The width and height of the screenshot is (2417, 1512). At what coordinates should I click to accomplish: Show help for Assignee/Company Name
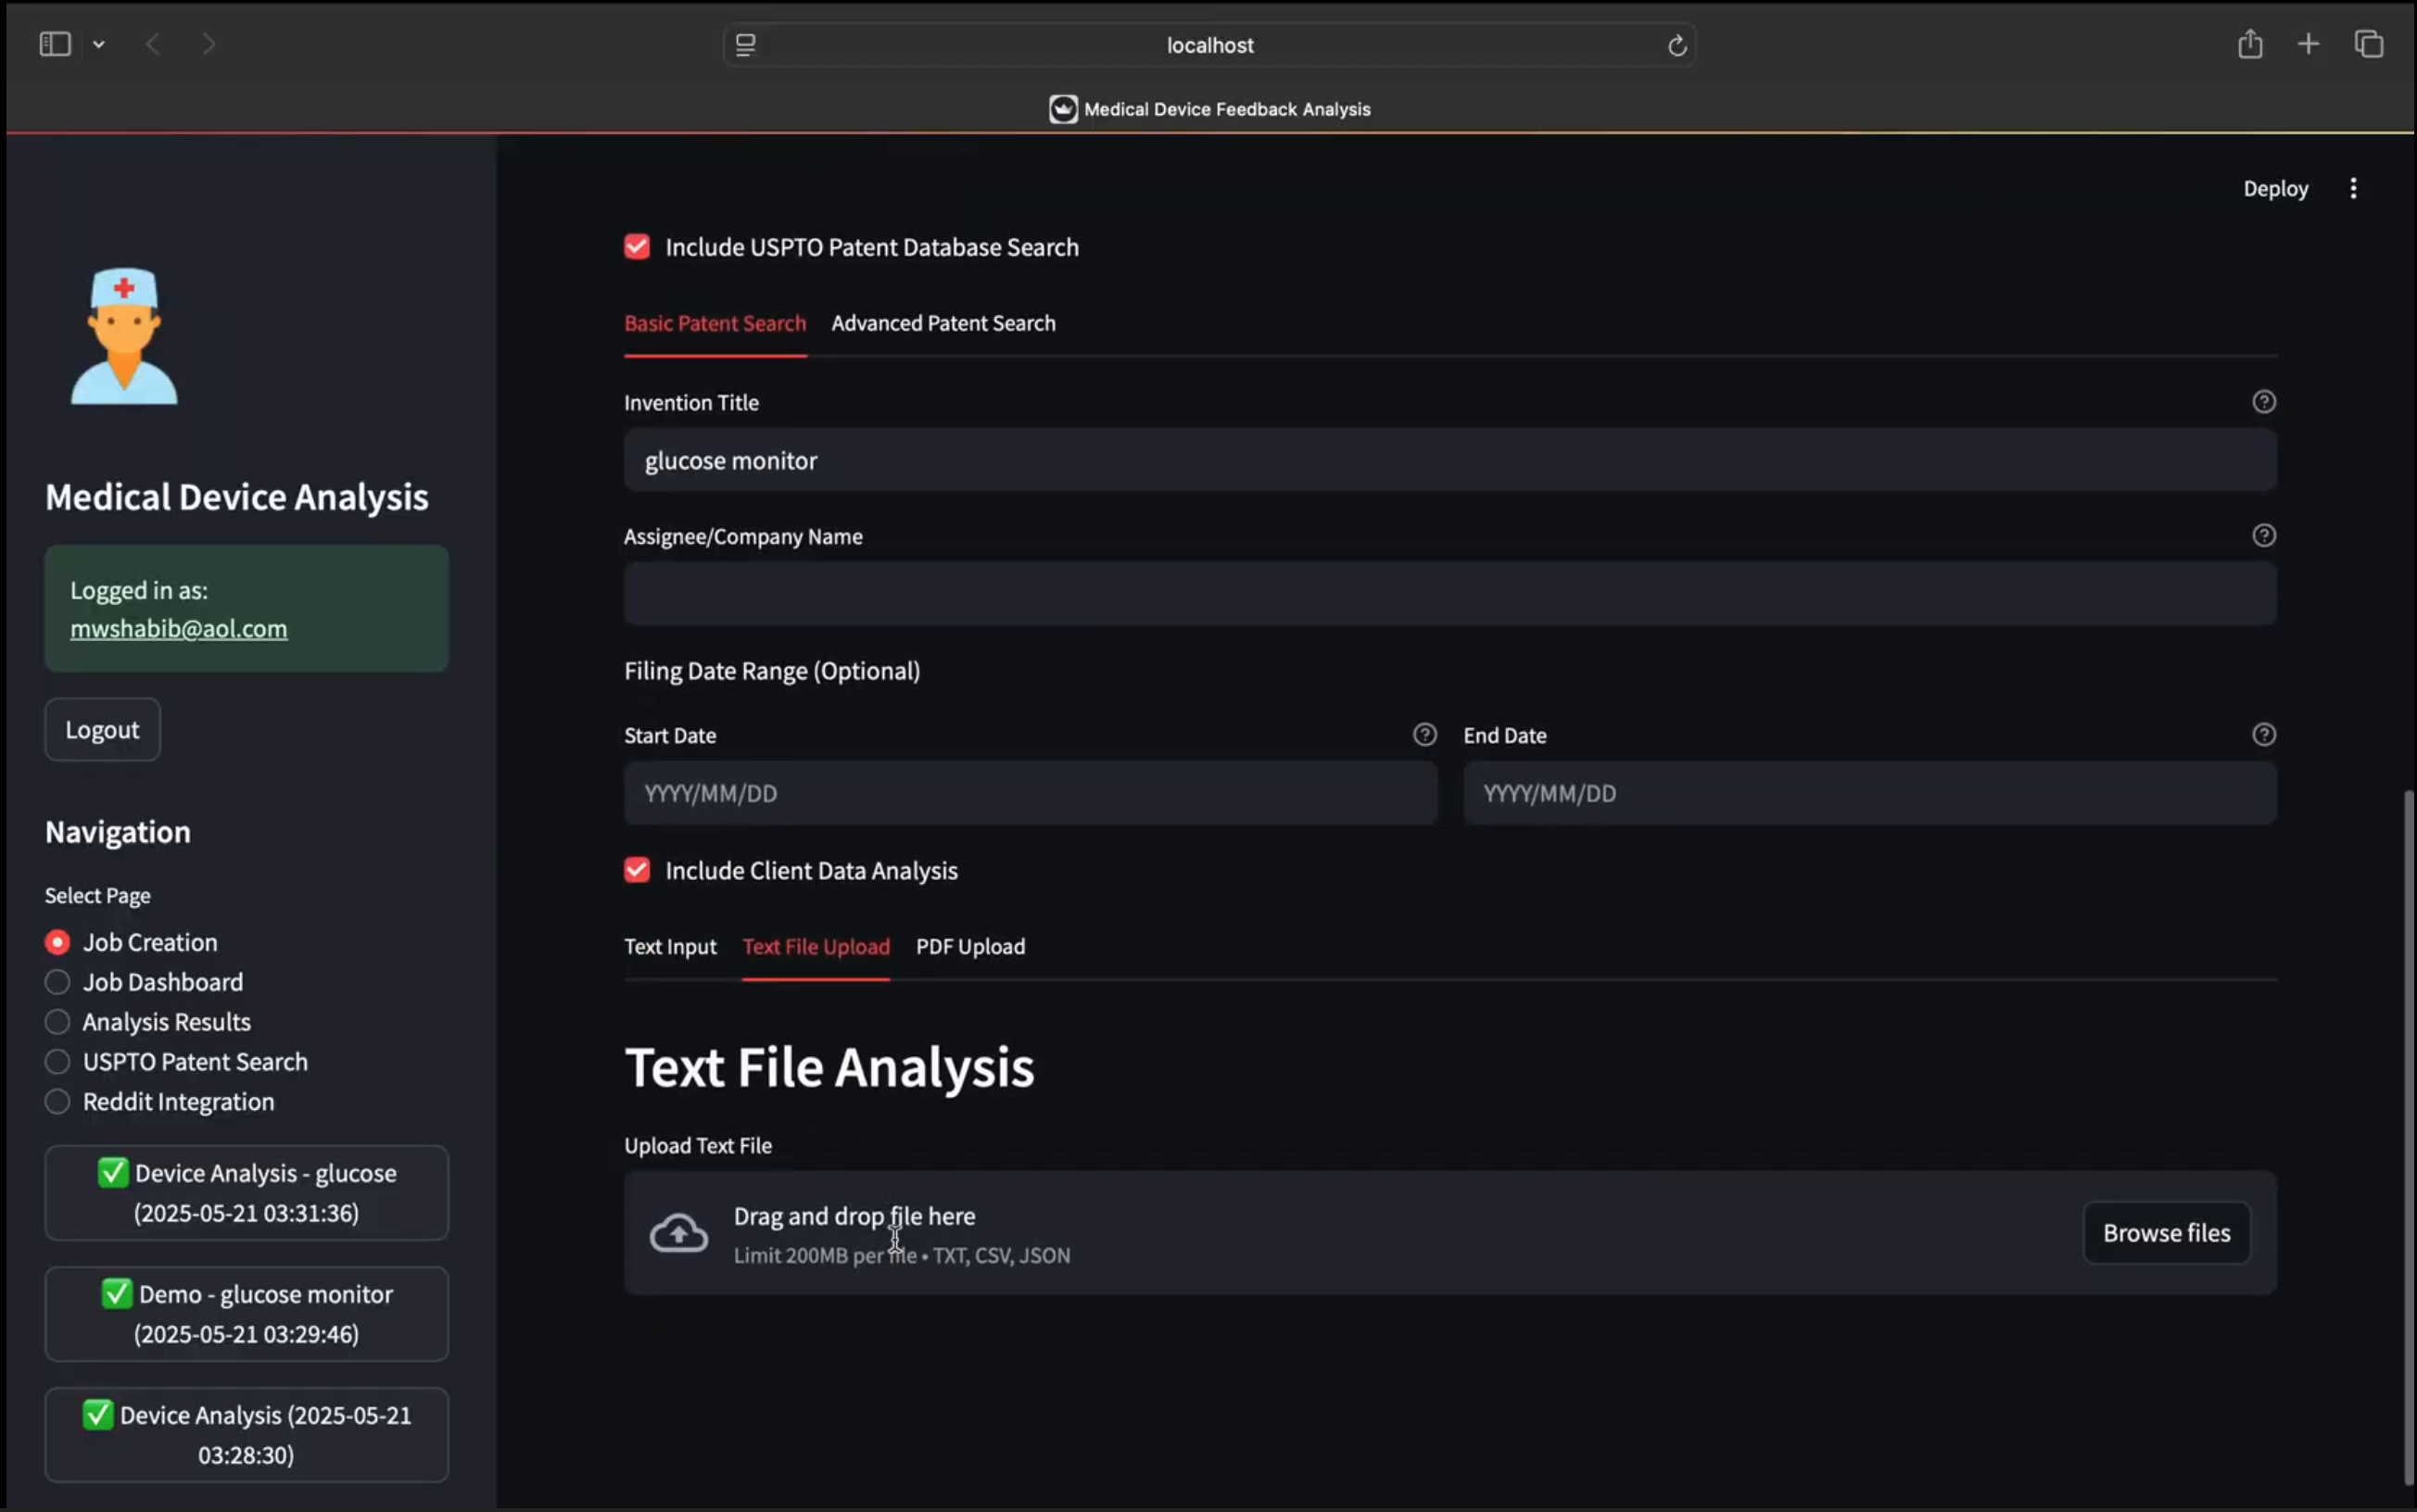pyautogui.click(x=2264, y=536)
